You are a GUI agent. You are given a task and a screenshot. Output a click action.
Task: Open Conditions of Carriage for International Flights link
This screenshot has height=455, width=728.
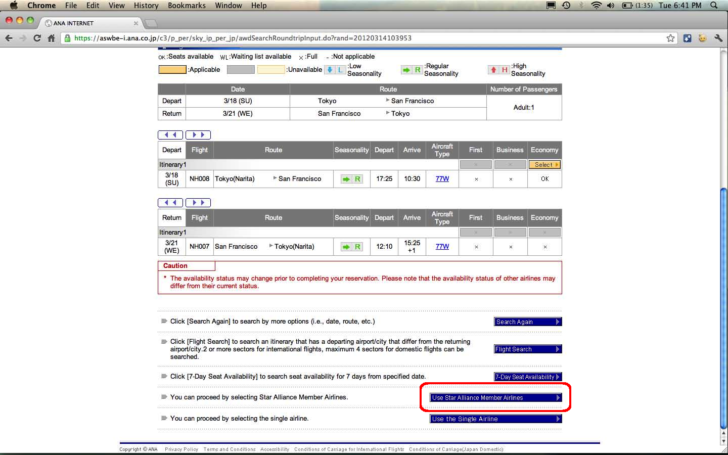[x=349, y=449]
